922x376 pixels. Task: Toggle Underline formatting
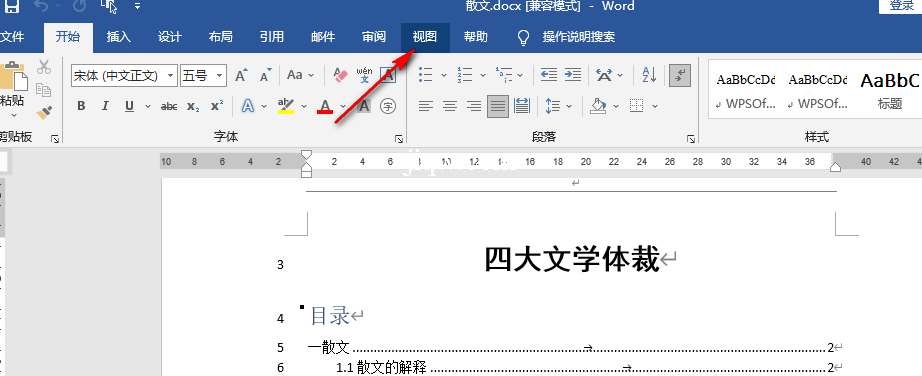coord(129,107)
